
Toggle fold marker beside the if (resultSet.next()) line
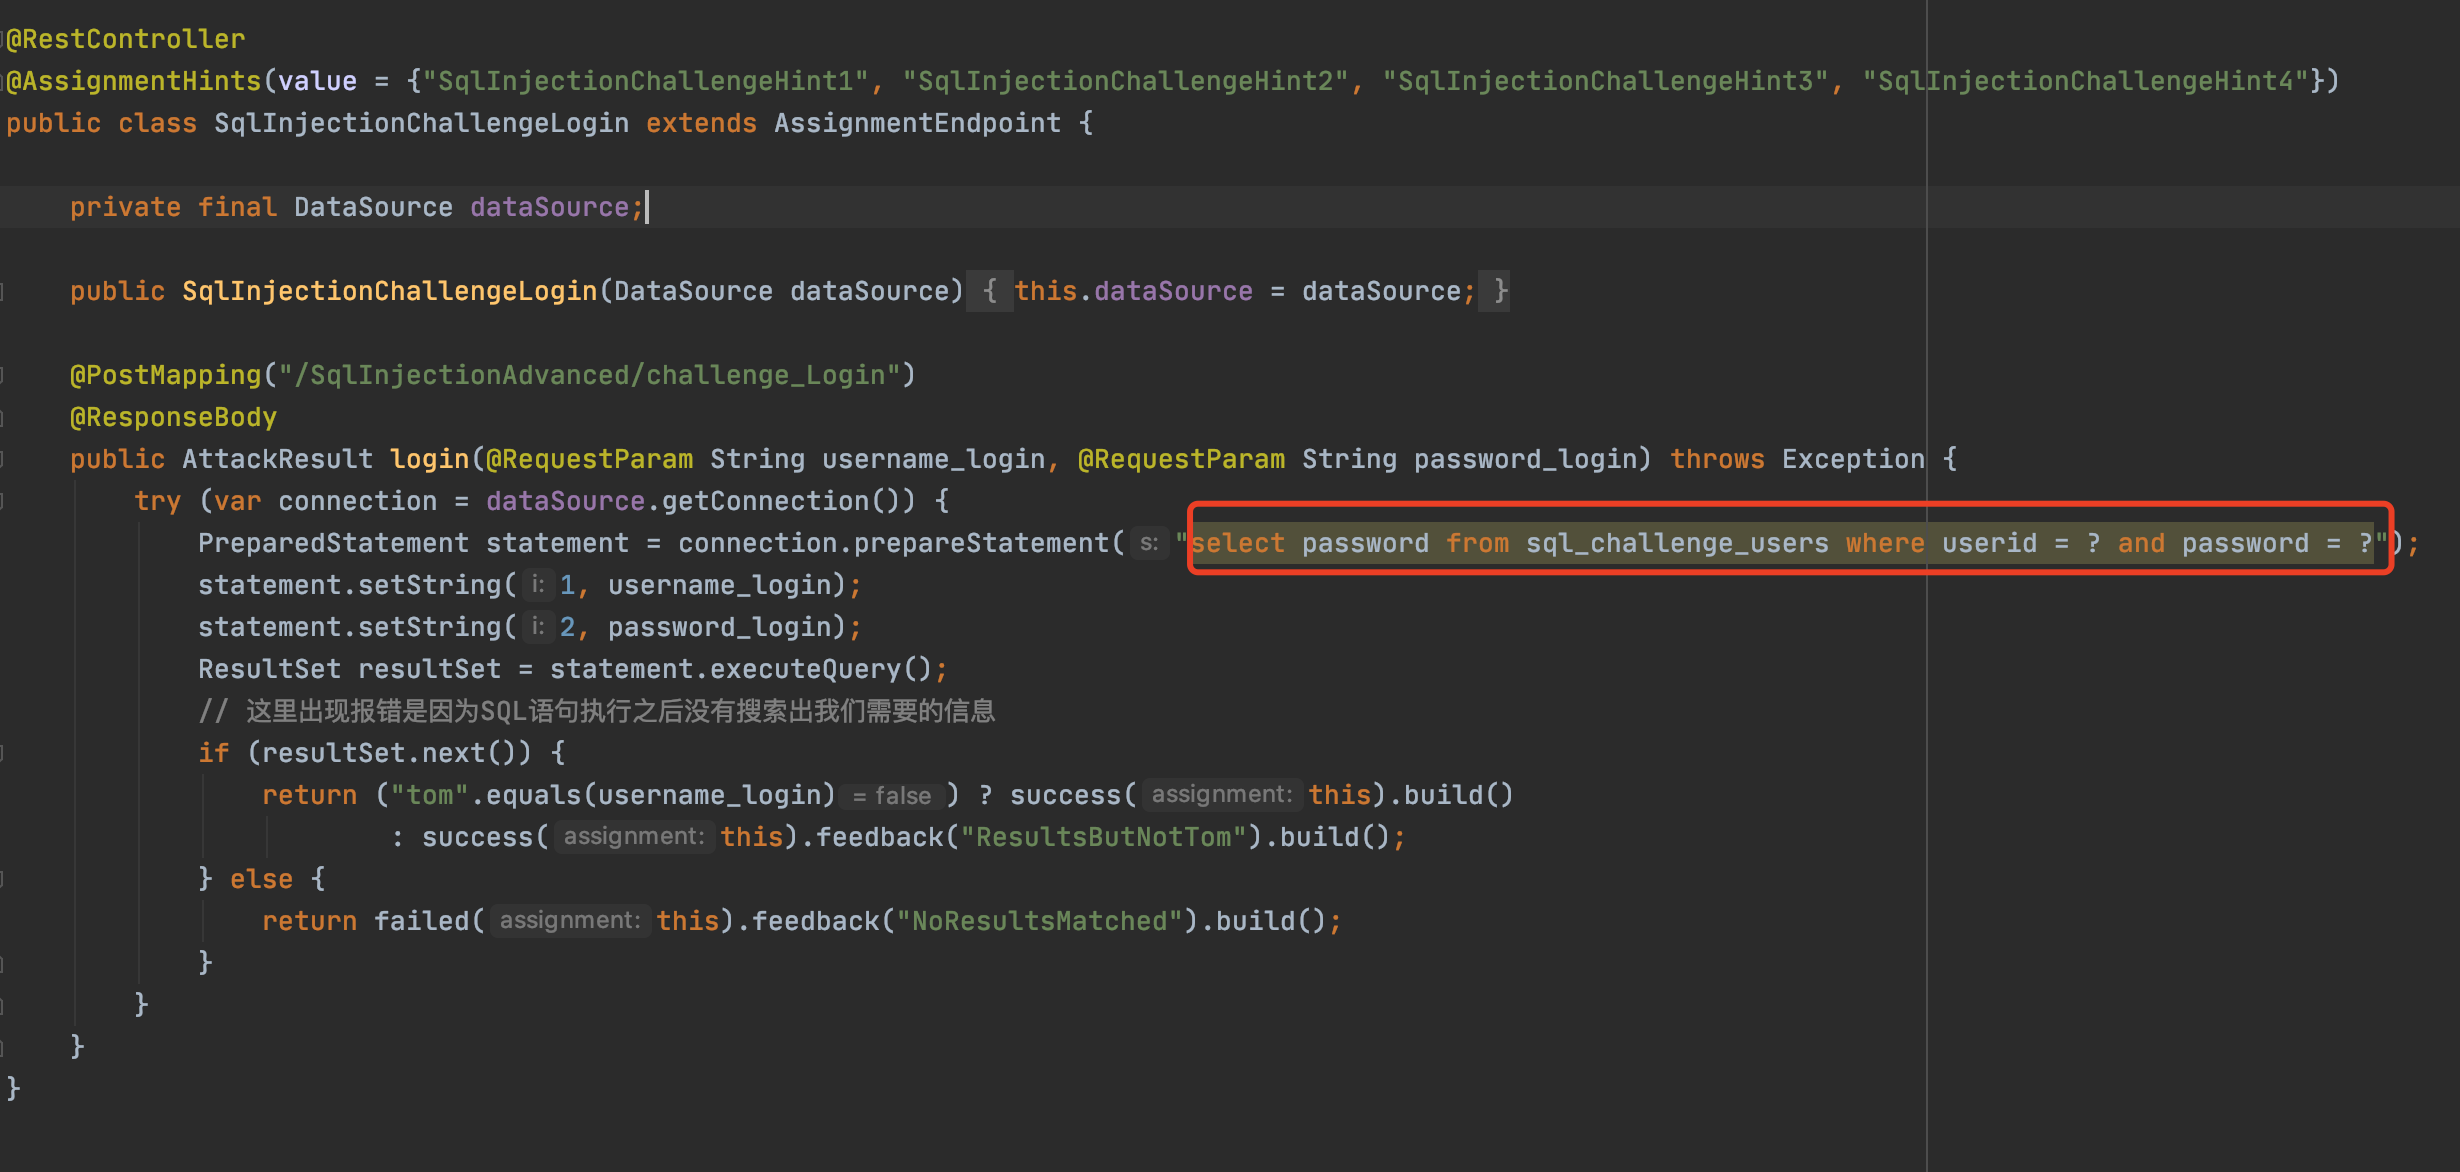3,753
